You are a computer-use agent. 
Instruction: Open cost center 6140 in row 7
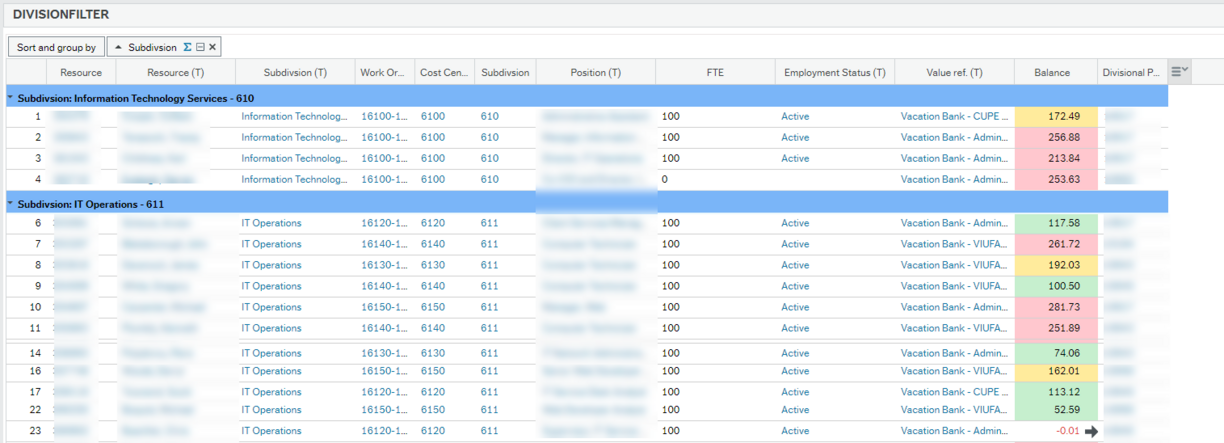pyautogui.click(x=433, y=244)
